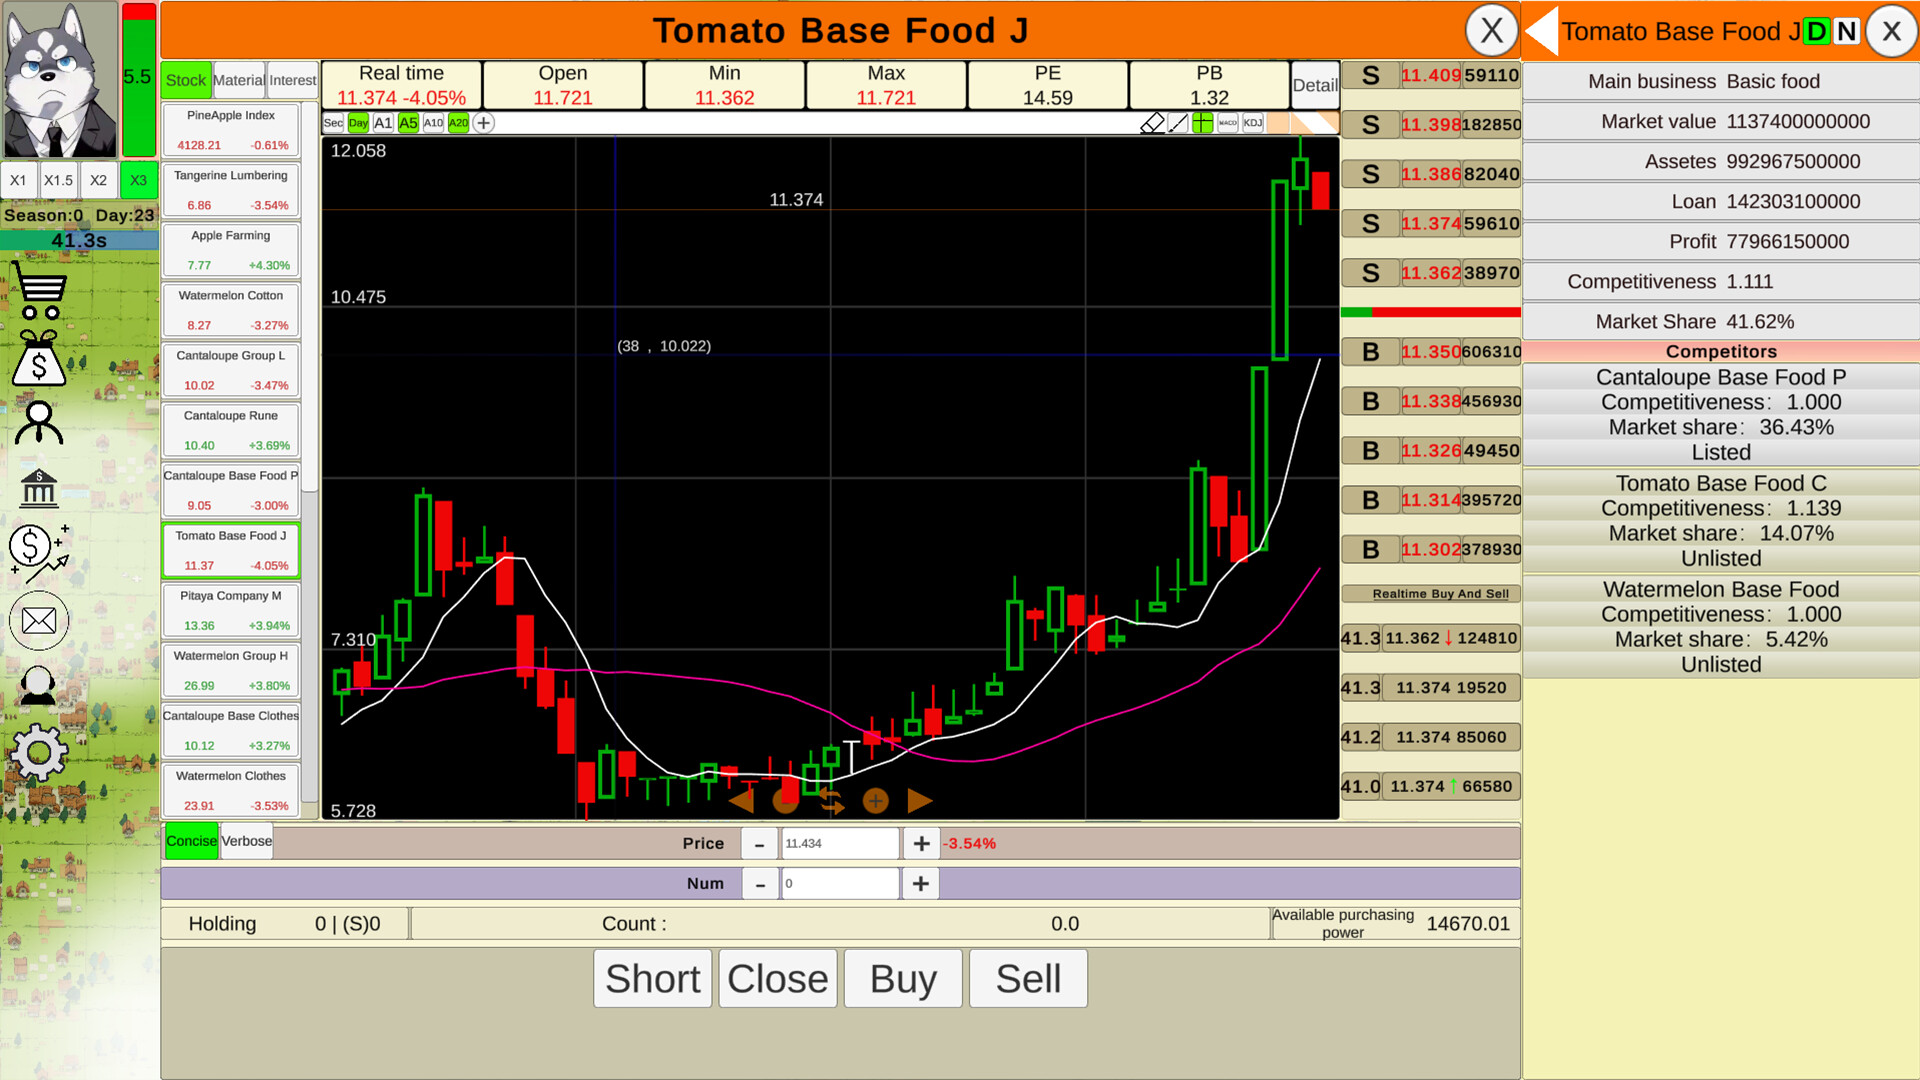
Task: Switch to the Material tab
Action: coord(239,80)
